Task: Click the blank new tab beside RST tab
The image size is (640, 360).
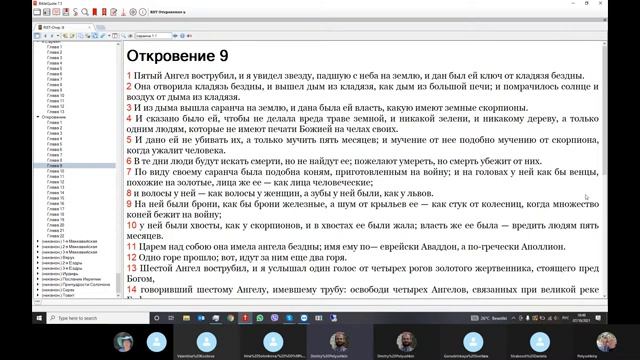Action: 100,27
